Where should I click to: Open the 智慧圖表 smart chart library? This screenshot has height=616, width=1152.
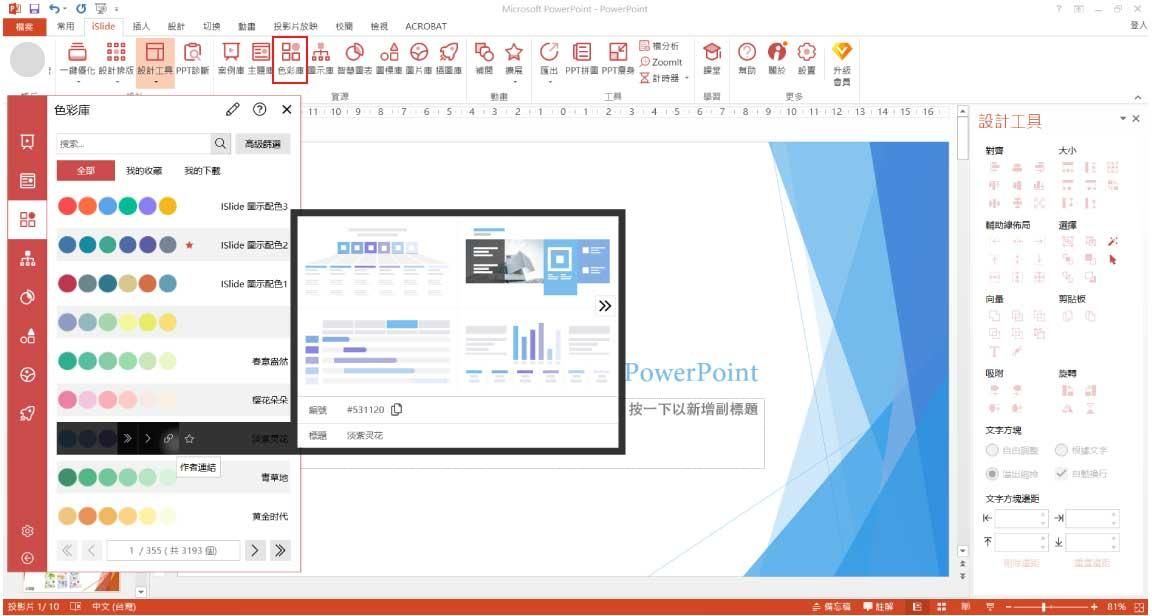pyautogui.click(x=354, y=57)
